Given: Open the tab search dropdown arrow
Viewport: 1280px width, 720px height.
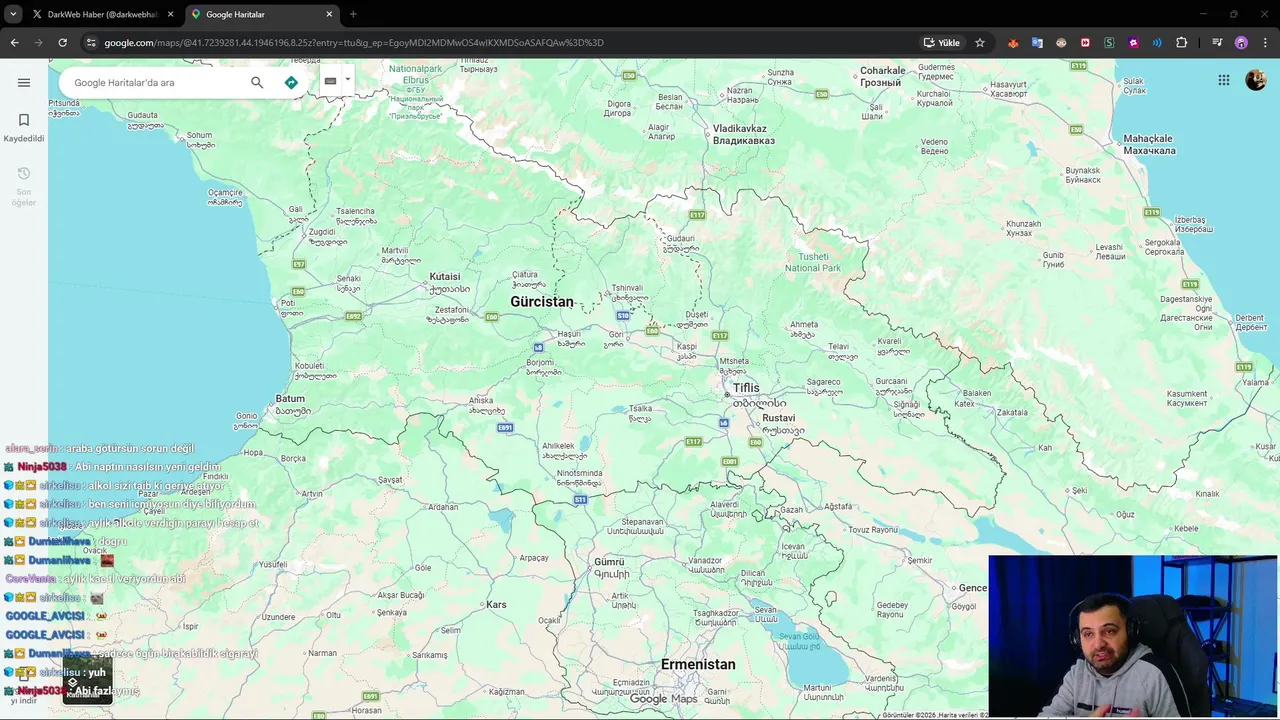Looking at the screenshot, I should (x=13, y=14).
